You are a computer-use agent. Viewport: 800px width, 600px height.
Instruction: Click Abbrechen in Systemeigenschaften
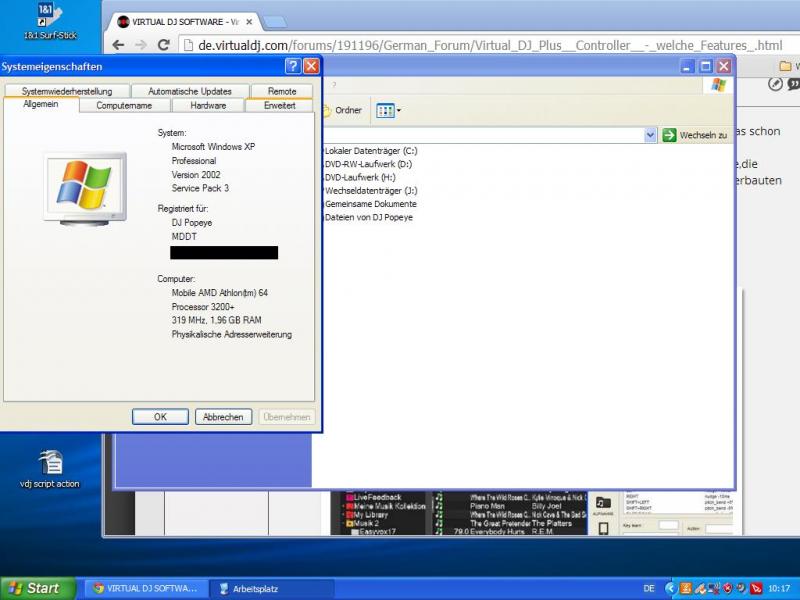tap(223, 417)
